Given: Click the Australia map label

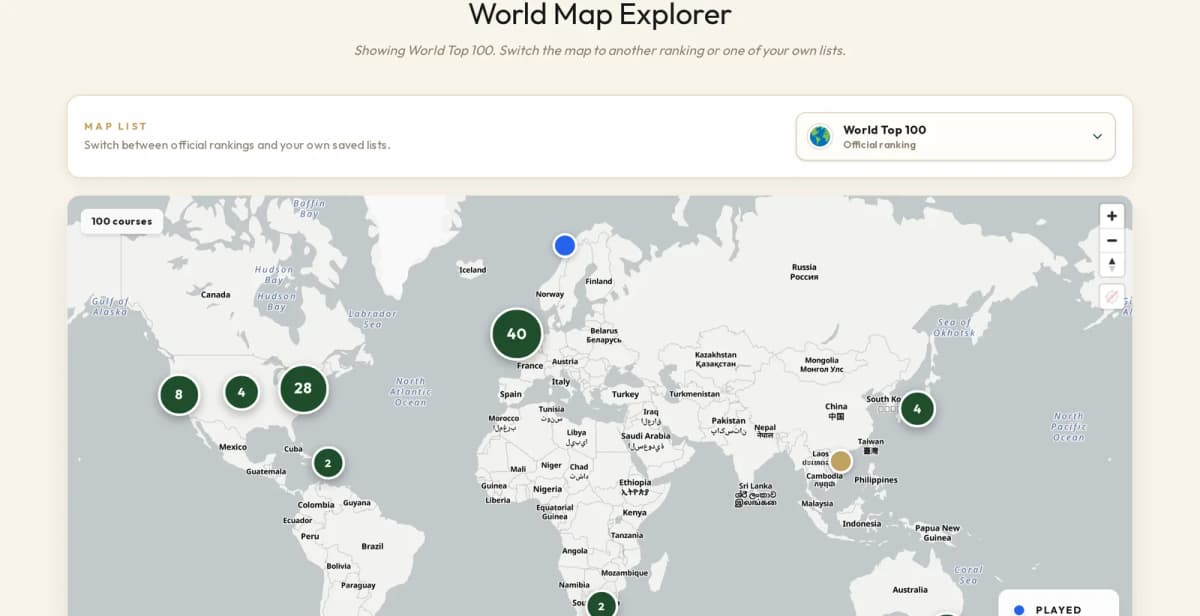Looking at the screenshot, I should pyautogui.click(x=910, y=590).
